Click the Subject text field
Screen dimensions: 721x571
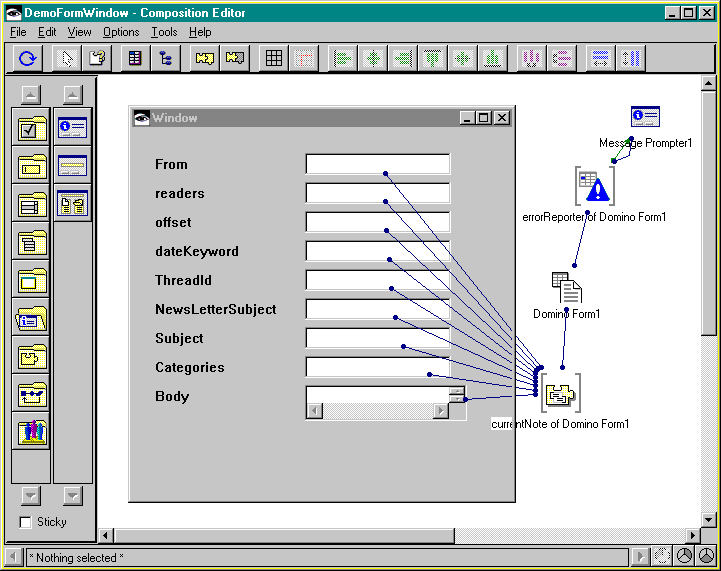point(377,338)
